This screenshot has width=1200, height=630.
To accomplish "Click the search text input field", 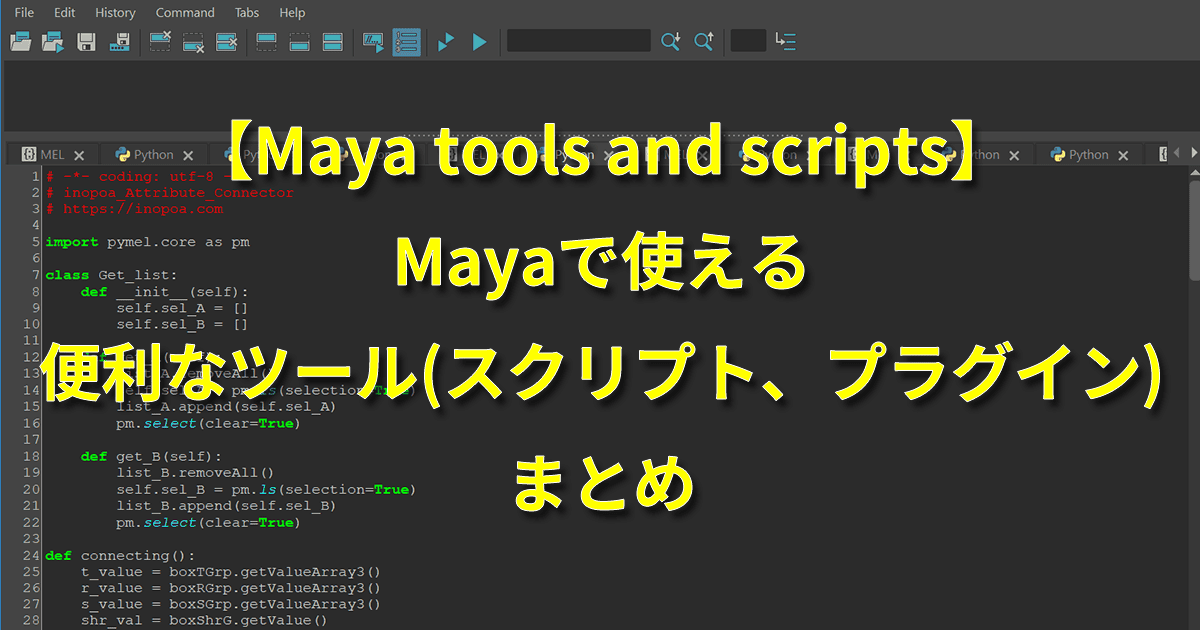I will 578,41.
